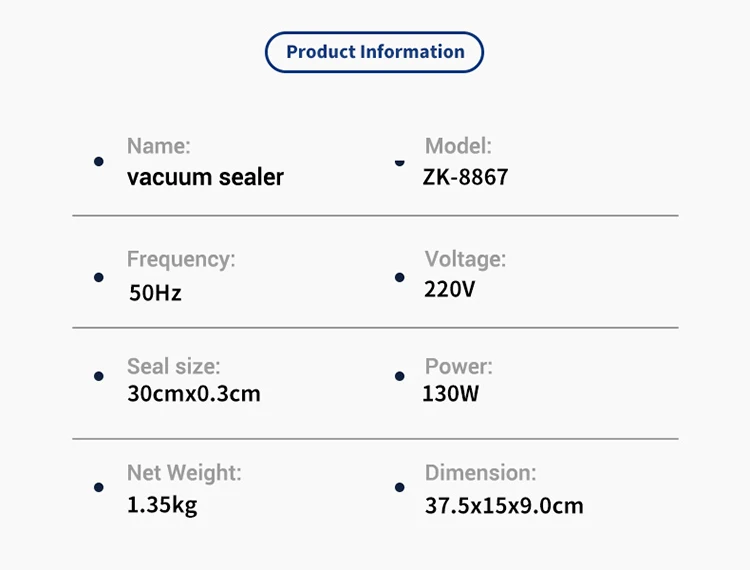The image size is (750, 570).
Task: Click the 37.5x15x9.0cm dimension value
Action: [x=504, y=505]
